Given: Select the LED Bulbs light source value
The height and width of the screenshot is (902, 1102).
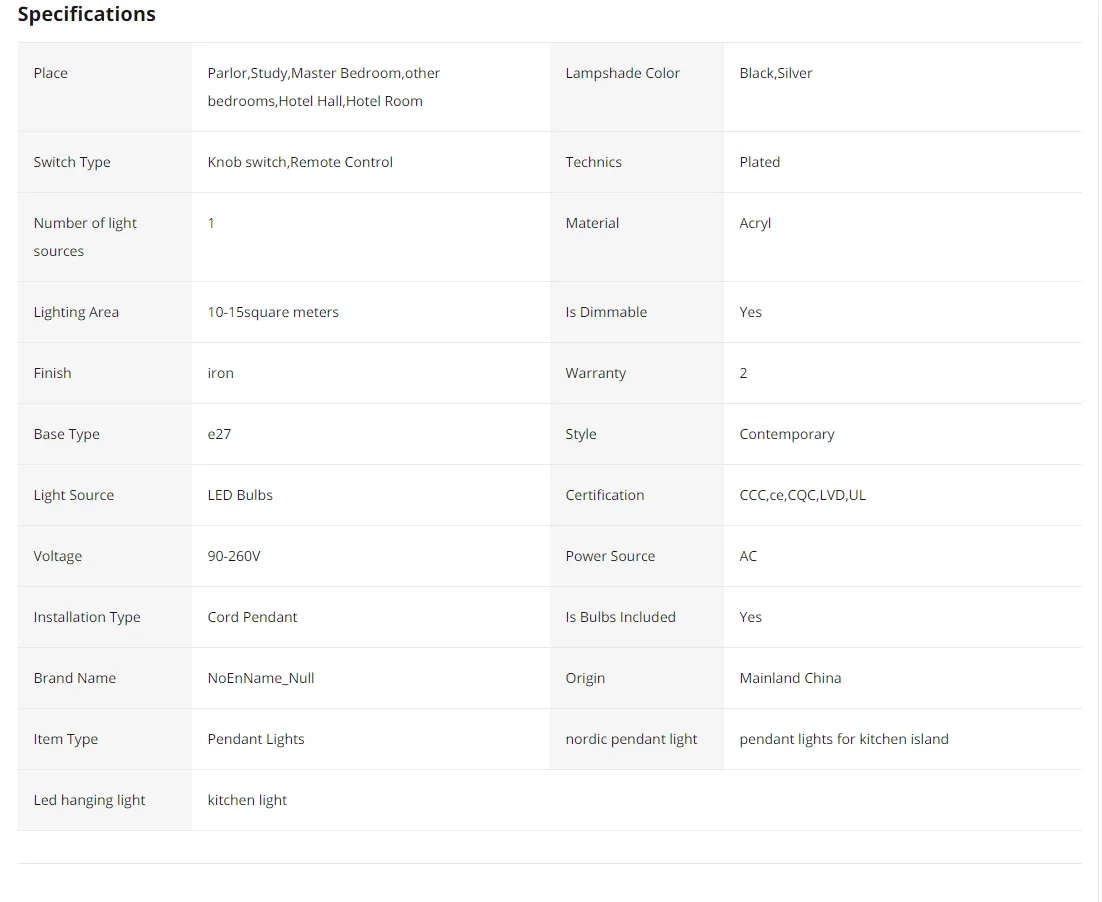Looking at the screenshot, I should (240, 495).
